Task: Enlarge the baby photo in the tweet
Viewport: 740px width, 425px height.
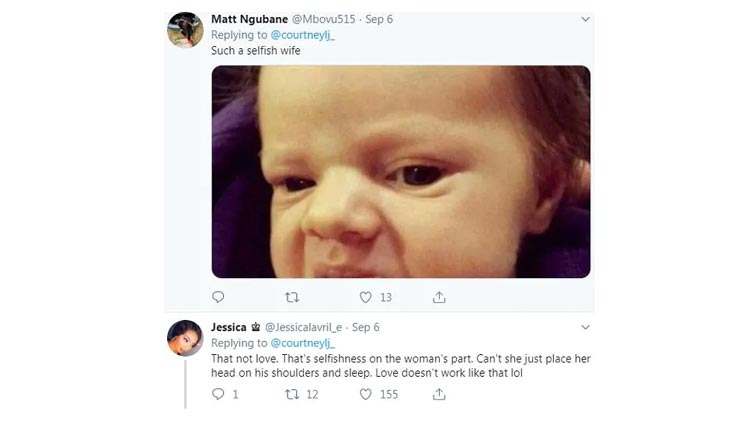Action: pos(400,171)
